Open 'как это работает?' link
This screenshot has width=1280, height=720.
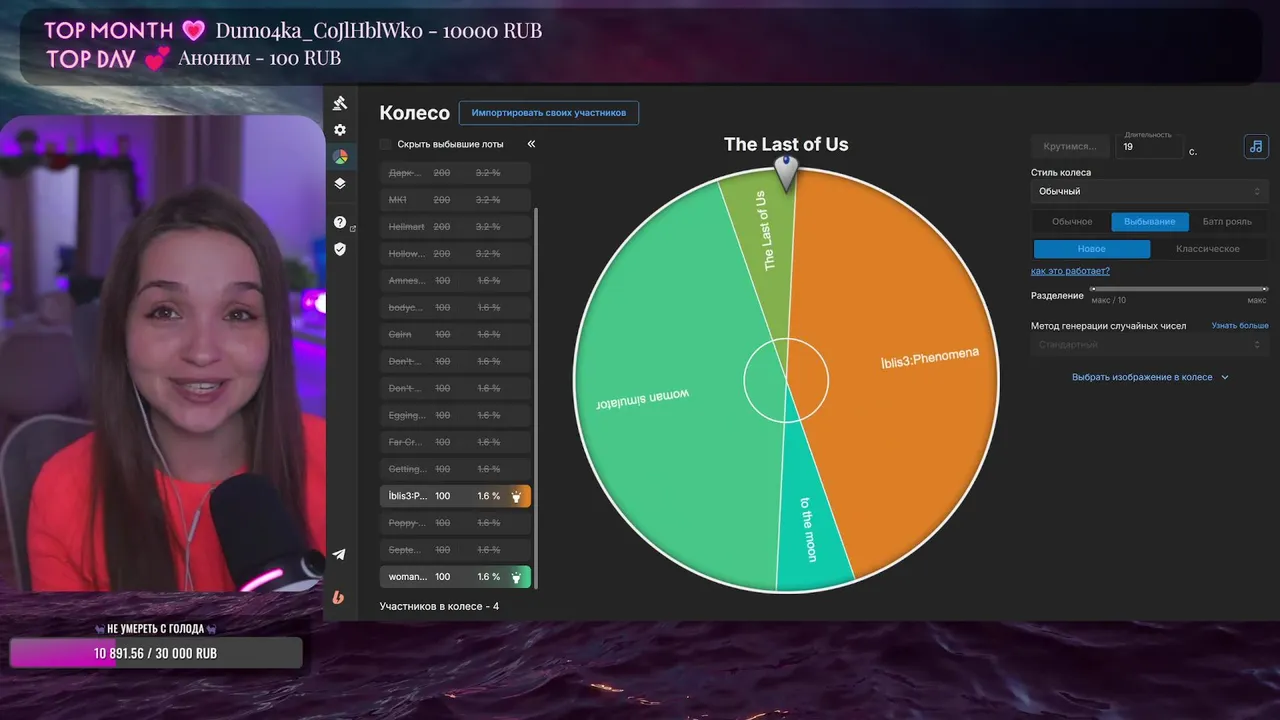coord(1070,271)
